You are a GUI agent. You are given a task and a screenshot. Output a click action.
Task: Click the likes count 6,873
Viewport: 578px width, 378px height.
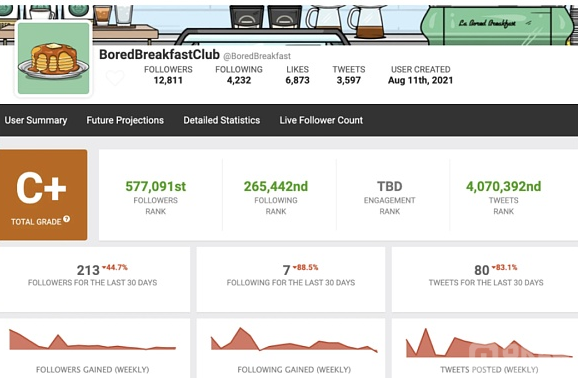coord(297,80)
